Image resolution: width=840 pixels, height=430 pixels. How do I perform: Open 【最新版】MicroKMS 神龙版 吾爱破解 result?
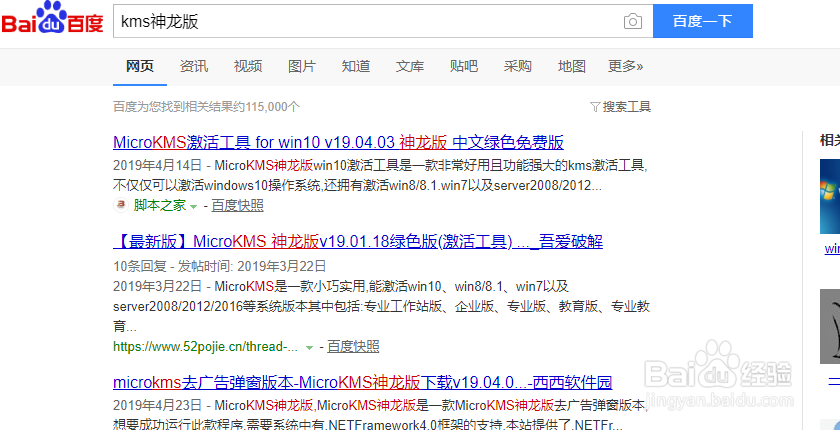tap(358, 242)
